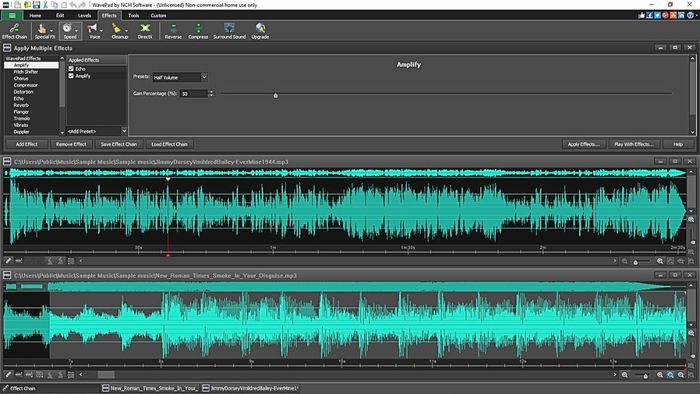This screenshot has width=700, height=394.
Task: Open DirectX effects
Action: [x=145, y=31]
